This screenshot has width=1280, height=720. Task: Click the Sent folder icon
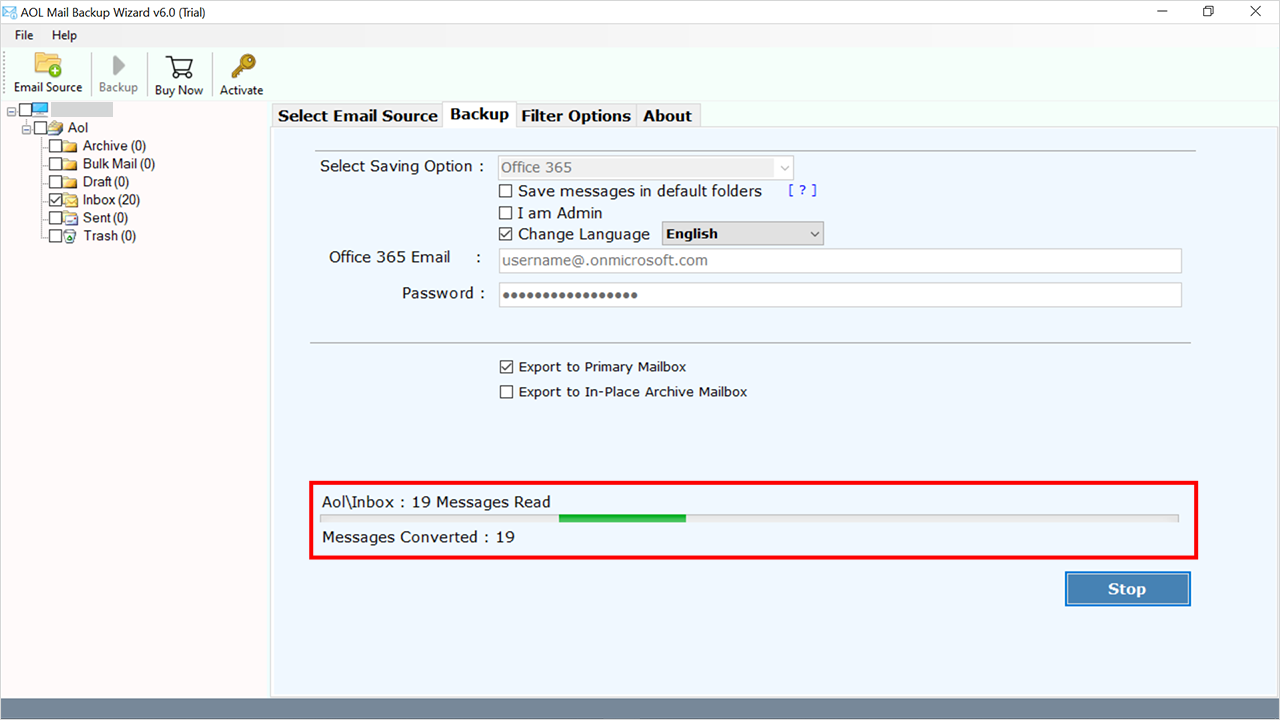[70, 218]
